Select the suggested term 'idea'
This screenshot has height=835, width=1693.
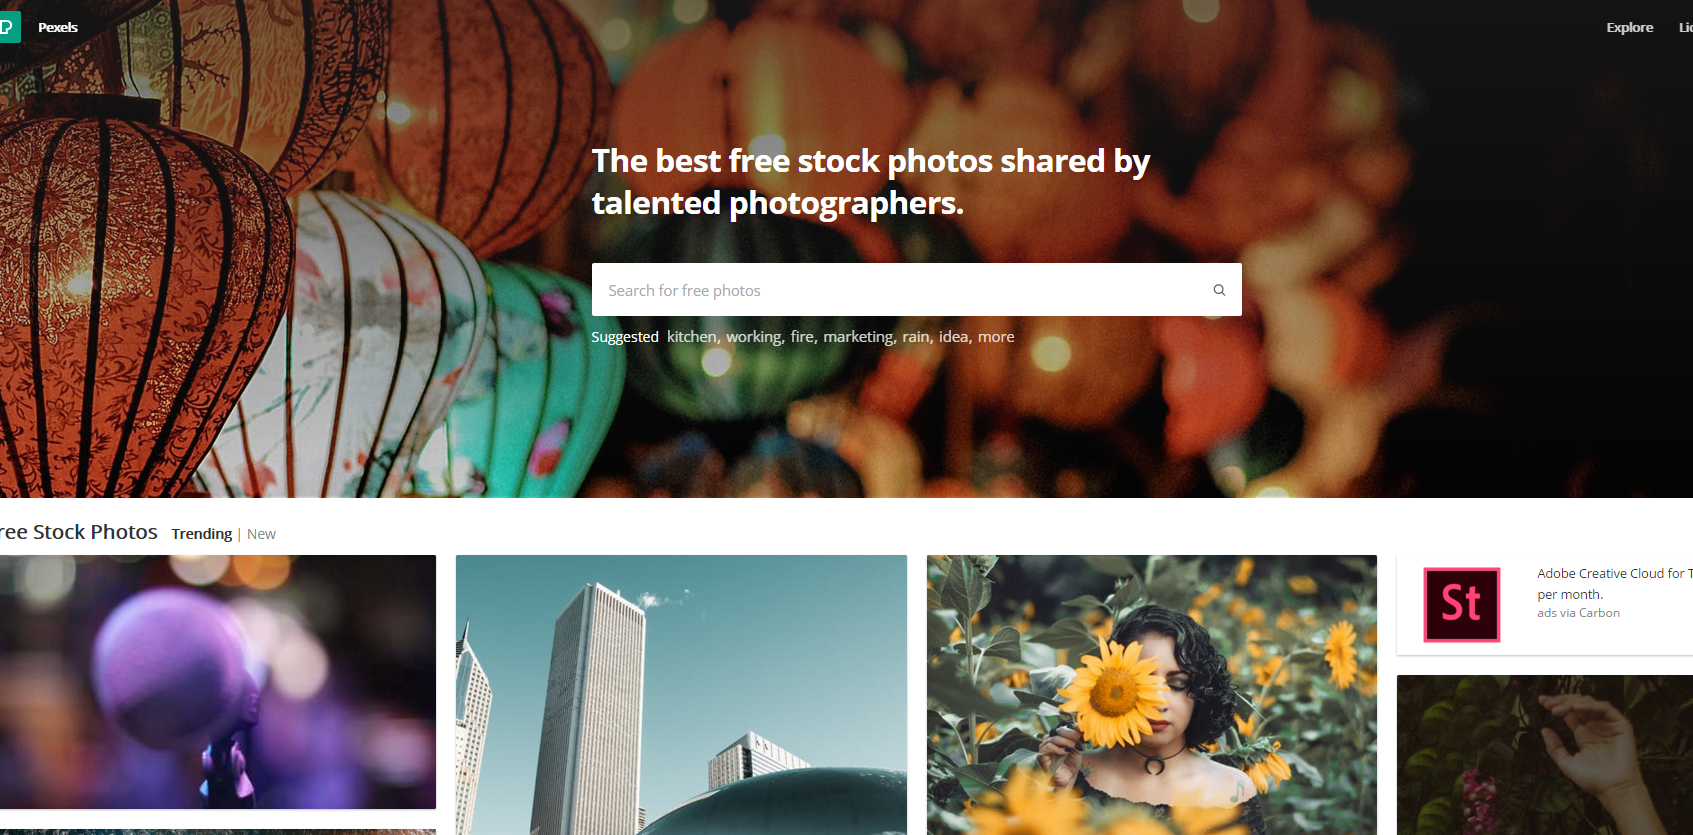click(954, 337)
